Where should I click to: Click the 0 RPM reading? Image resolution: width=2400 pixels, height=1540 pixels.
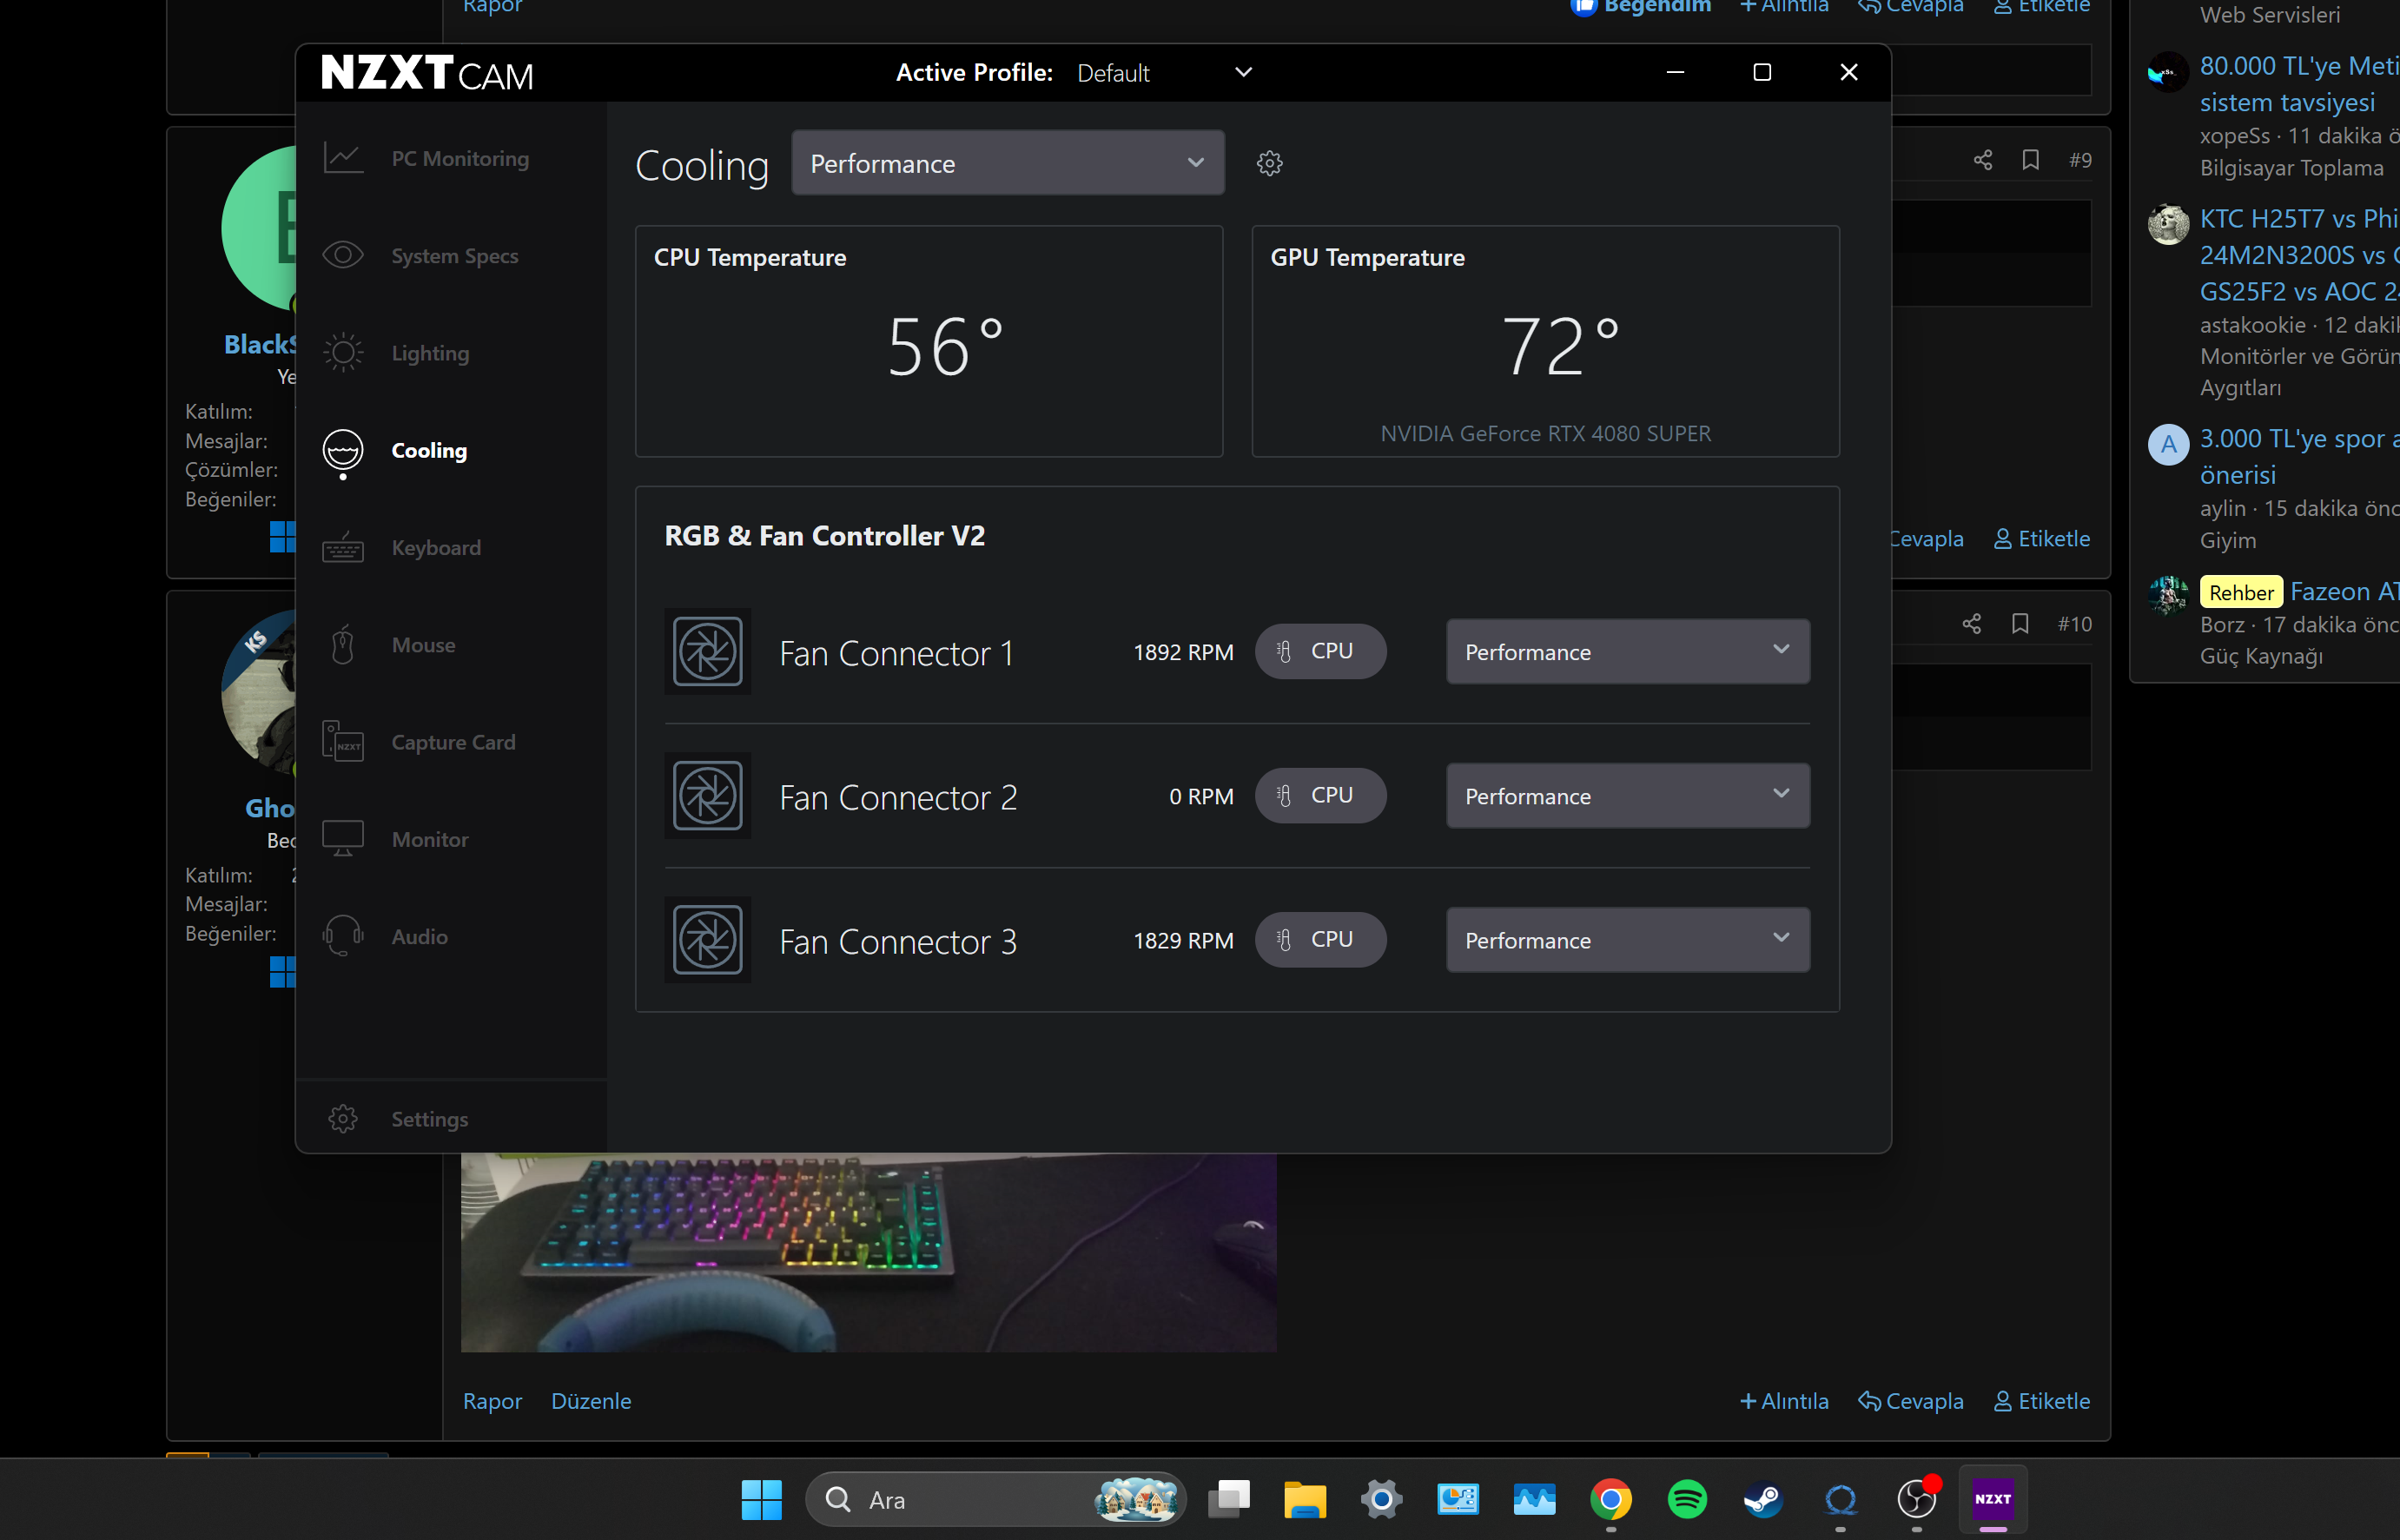[1201, 796]
